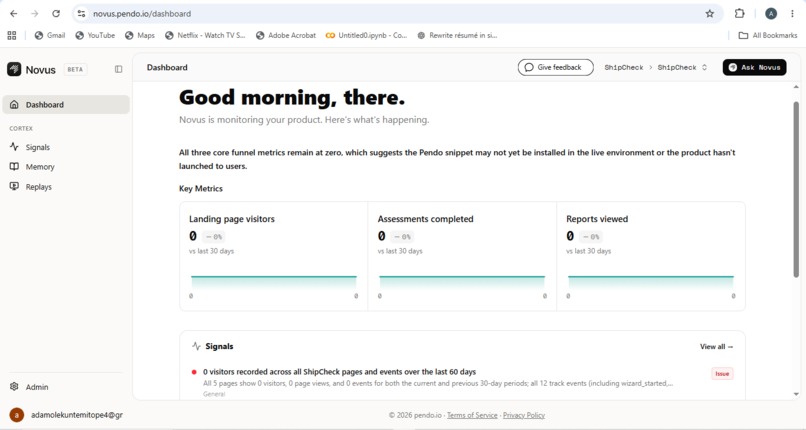
Task: Click the Assessments completed metric card
Action: coord(462,256)
